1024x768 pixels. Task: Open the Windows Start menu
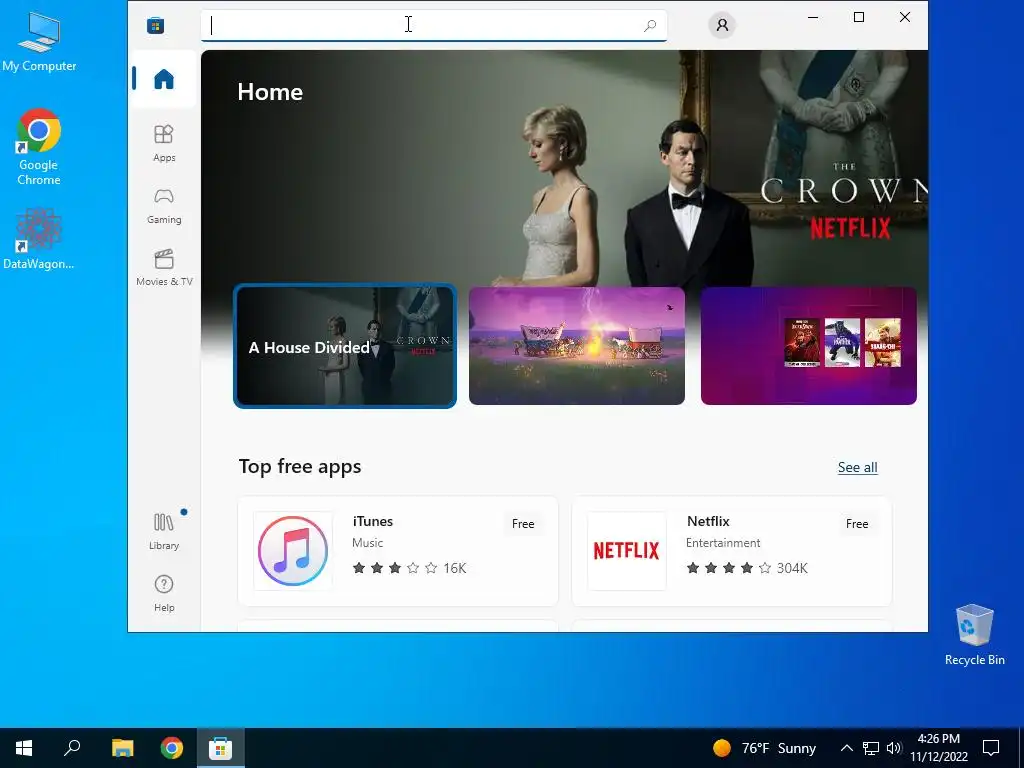click(24, 748)
